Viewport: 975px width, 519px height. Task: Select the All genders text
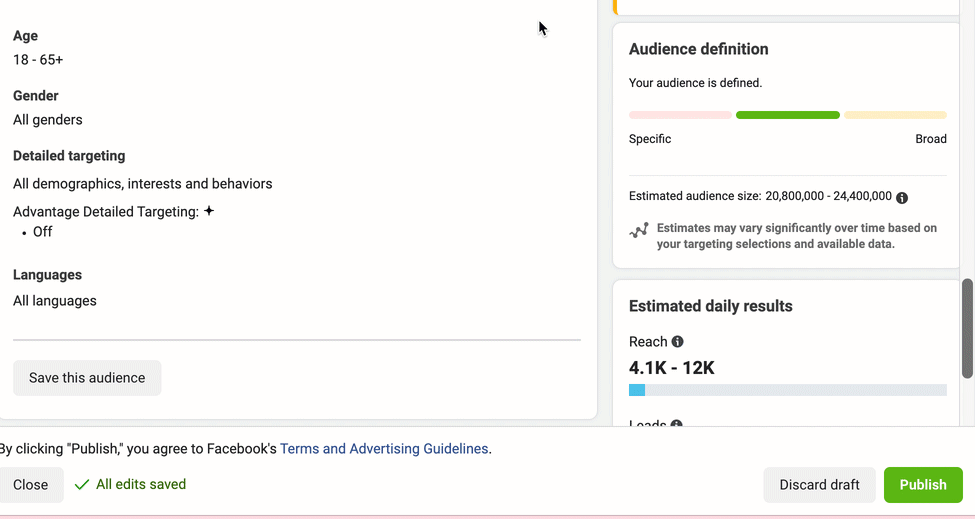[48, 120]
